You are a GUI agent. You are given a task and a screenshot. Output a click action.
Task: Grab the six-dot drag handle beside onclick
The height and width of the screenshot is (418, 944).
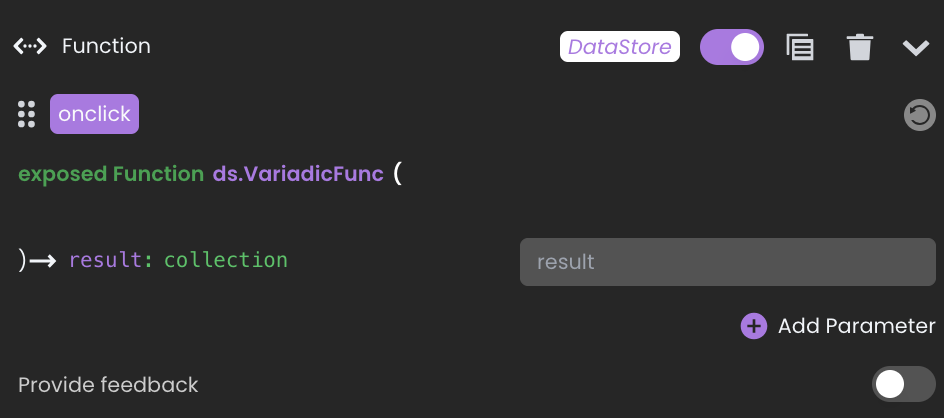click(26, 114)
